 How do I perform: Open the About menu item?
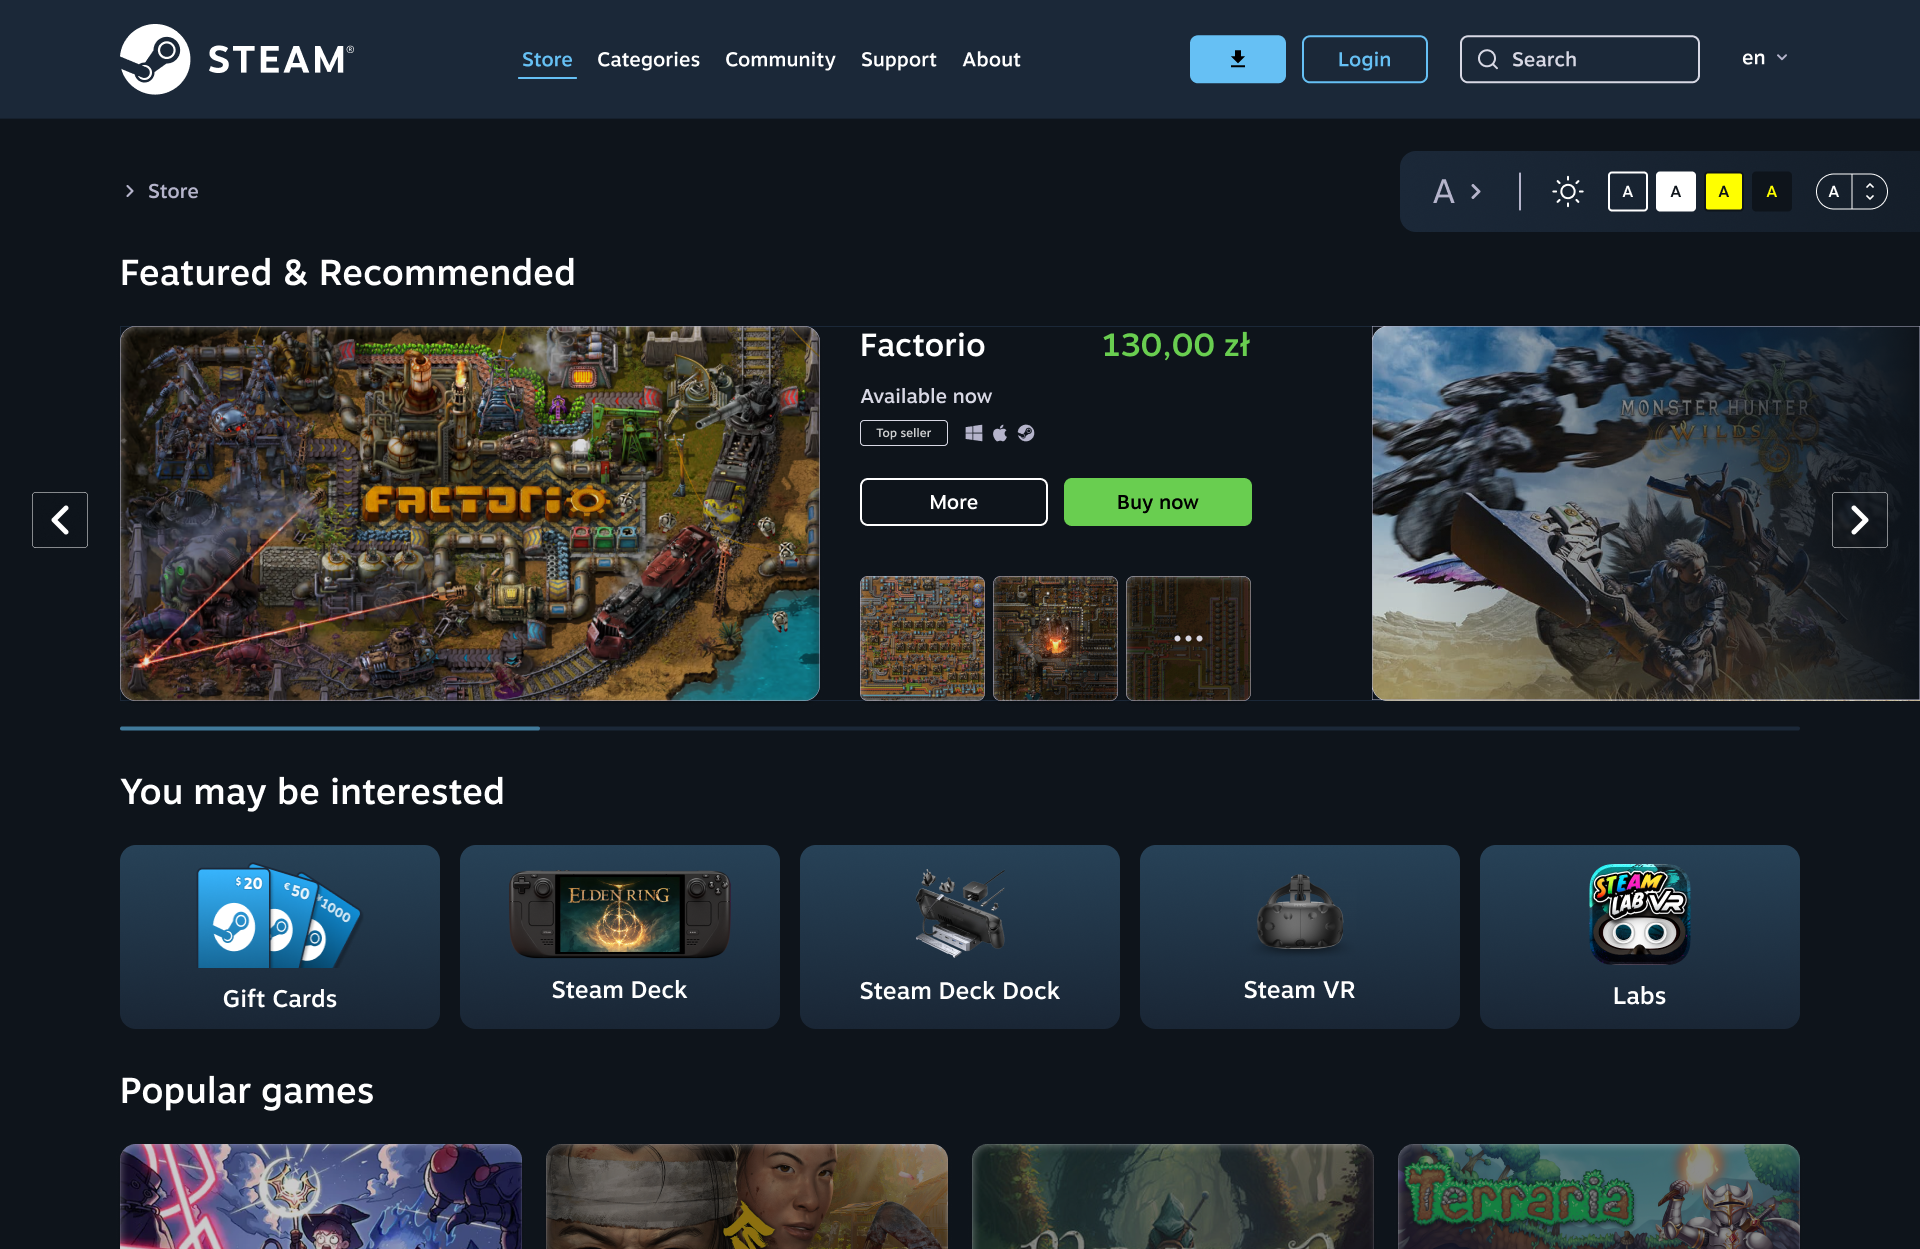tap(991, 59)
